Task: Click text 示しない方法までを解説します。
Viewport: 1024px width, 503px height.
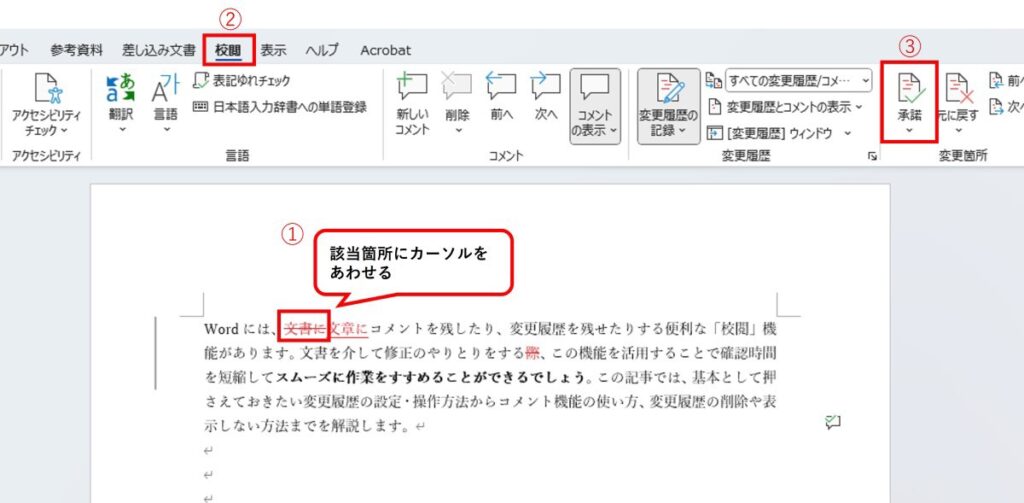Action: [307, 426]
